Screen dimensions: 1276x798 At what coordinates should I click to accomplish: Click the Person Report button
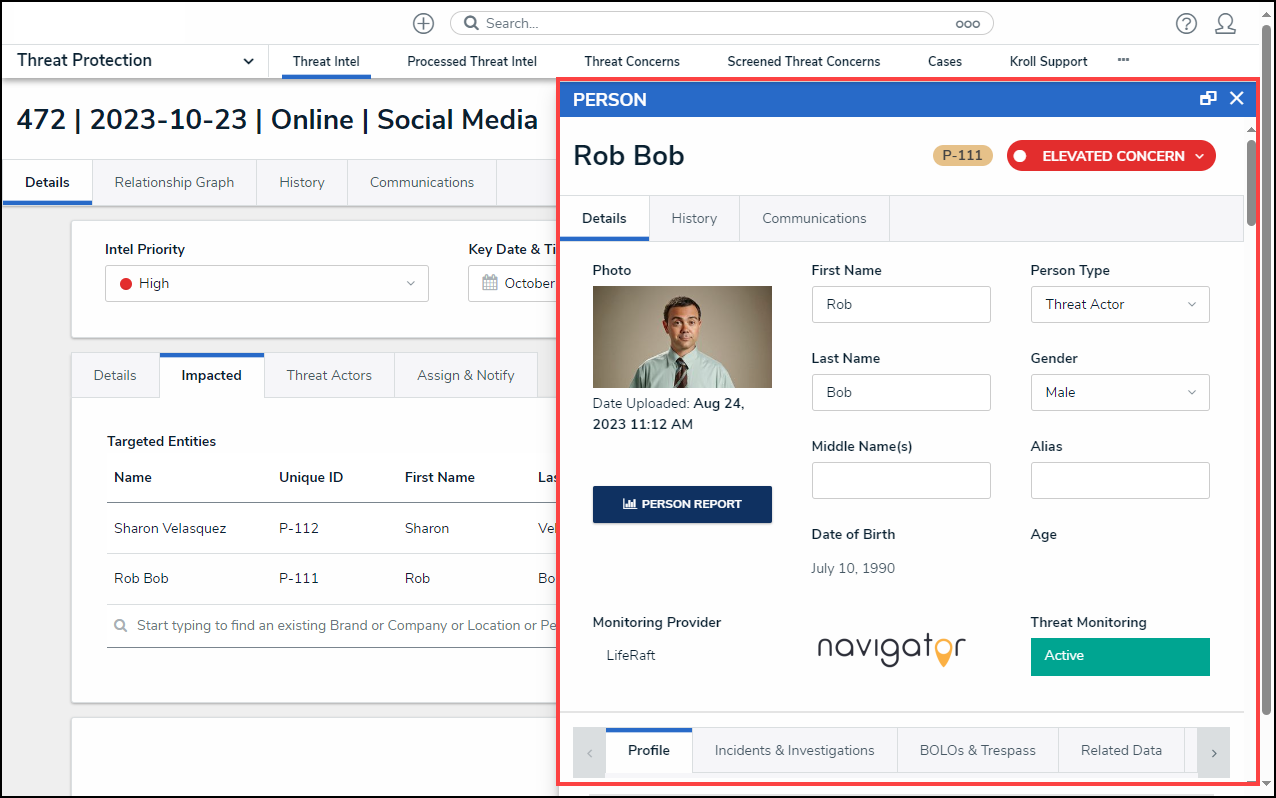click(682, 504)
